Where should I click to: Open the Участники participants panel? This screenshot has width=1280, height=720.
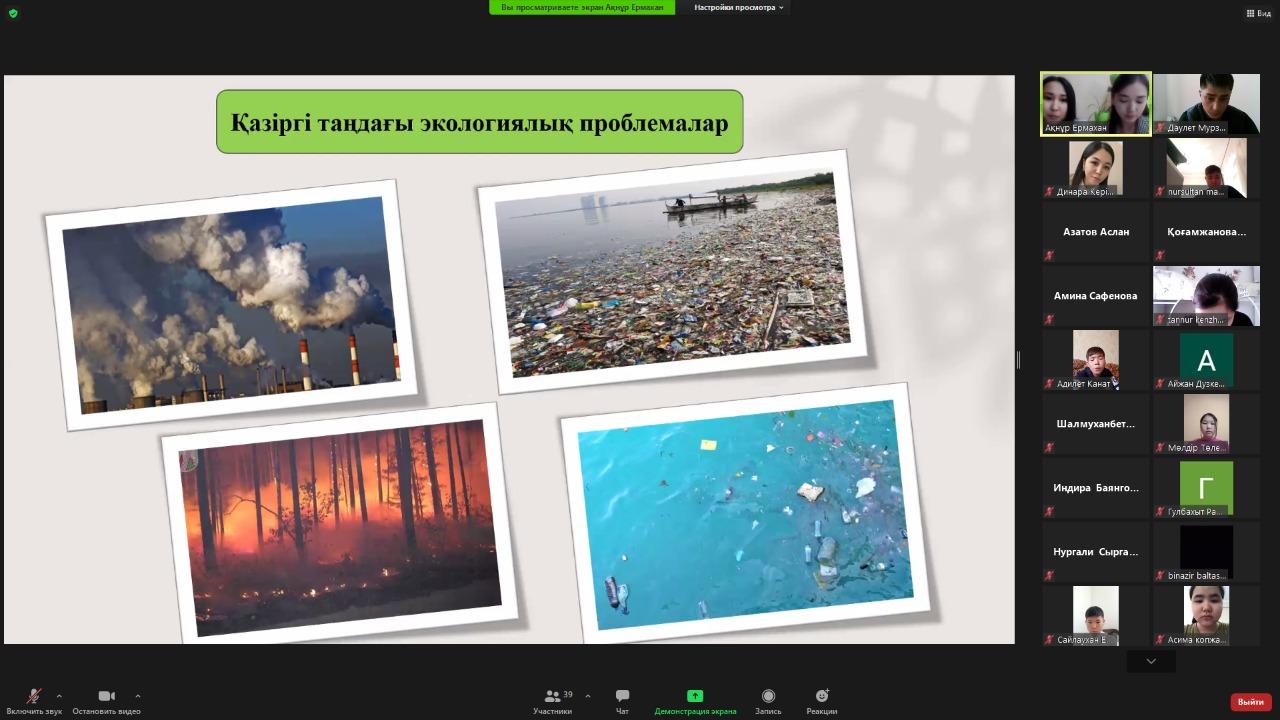click(552, 700)
